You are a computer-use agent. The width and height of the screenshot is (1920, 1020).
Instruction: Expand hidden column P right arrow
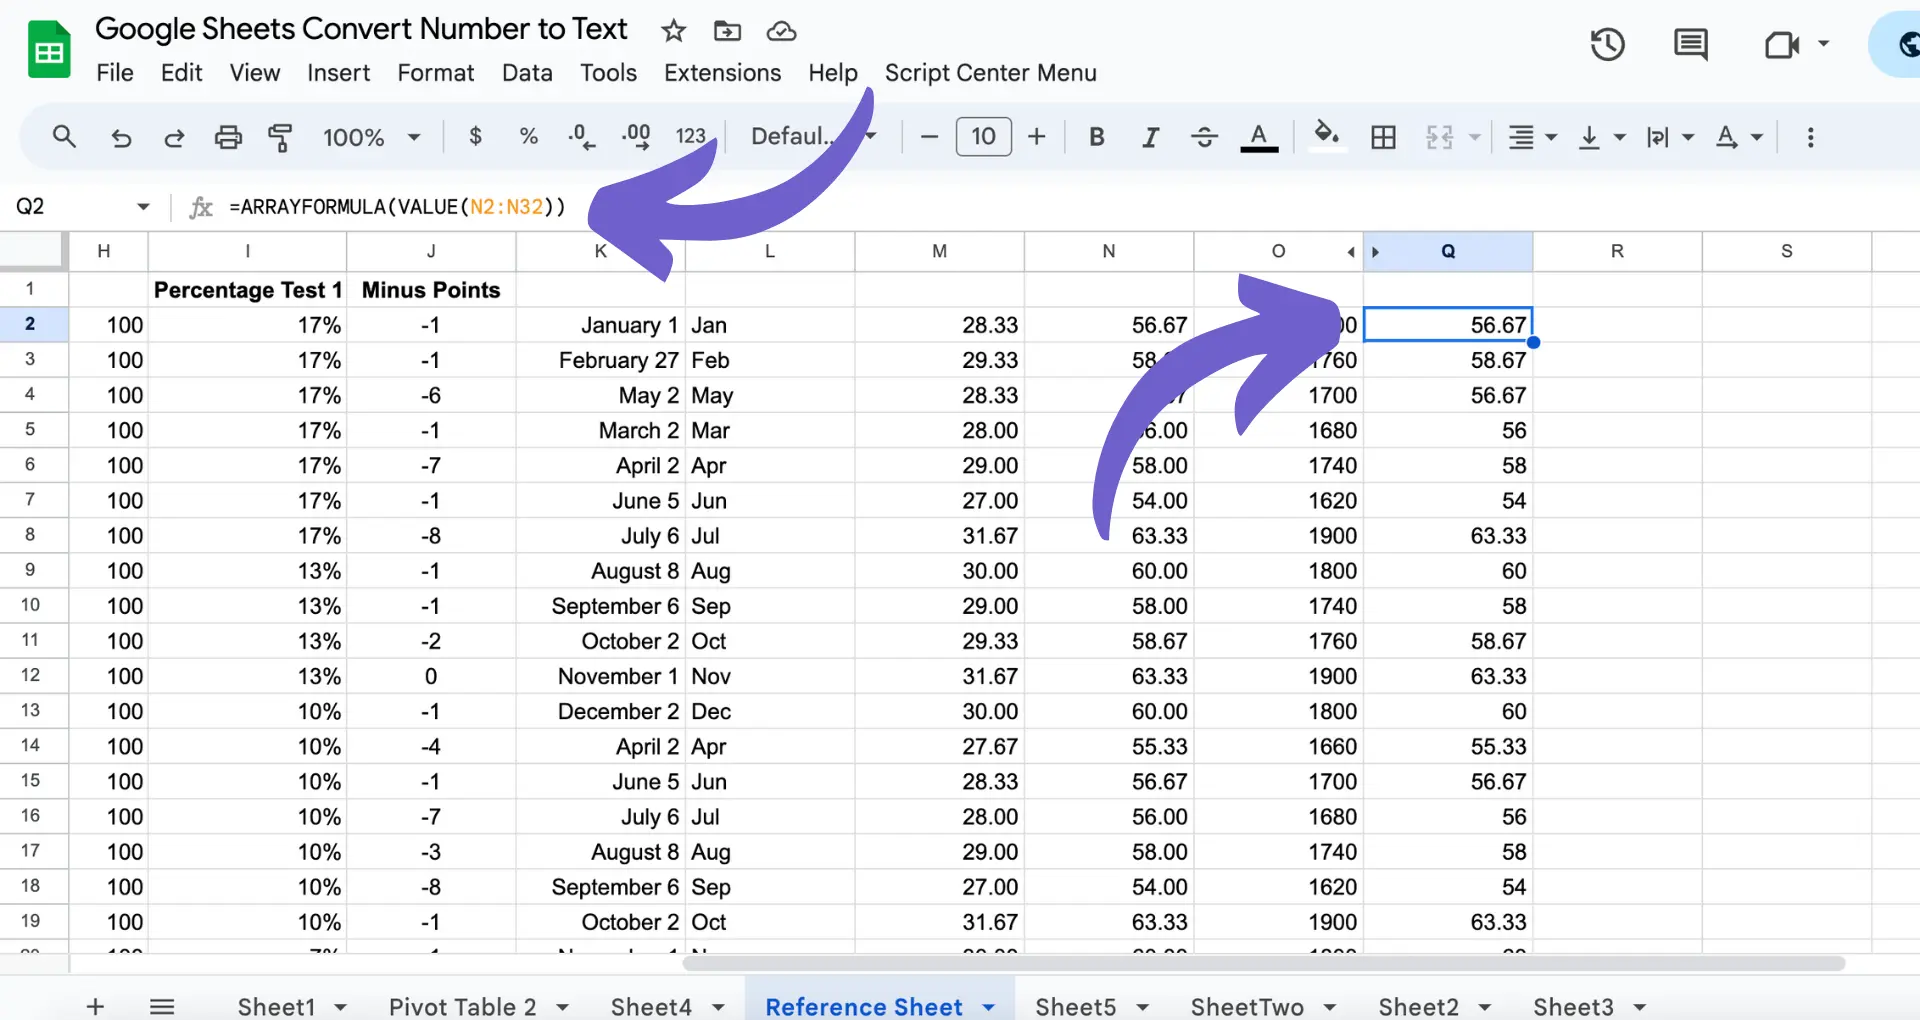pyautogui.click(x=1375, y=252)
